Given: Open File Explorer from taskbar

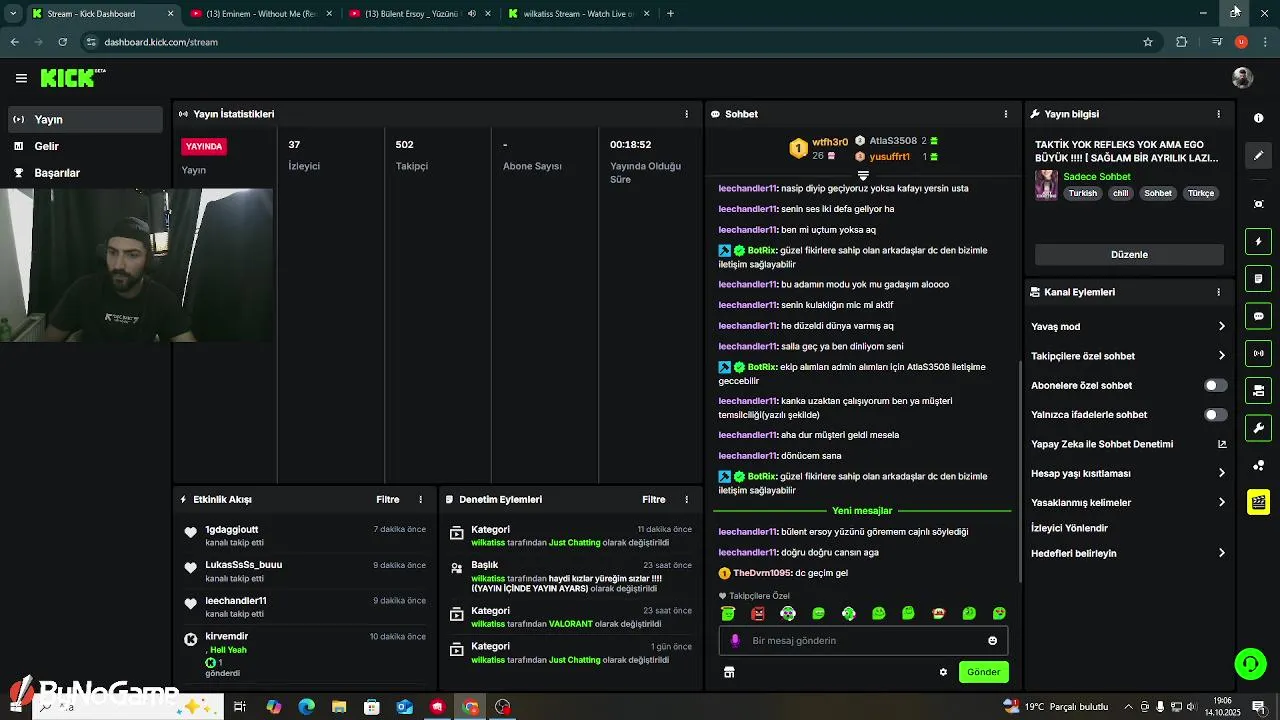Looking at the screenshot, I should pyautogui.click(x=339, y=707).
